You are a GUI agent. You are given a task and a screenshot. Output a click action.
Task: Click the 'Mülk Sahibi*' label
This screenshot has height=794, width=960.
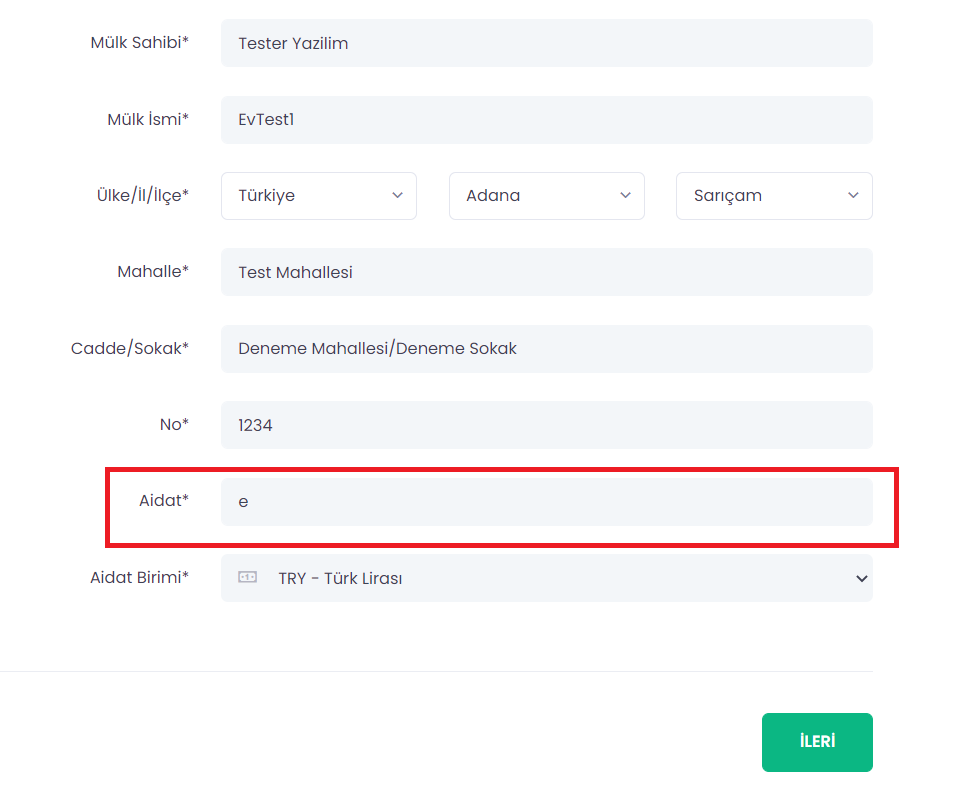click(x=139, y=42)
